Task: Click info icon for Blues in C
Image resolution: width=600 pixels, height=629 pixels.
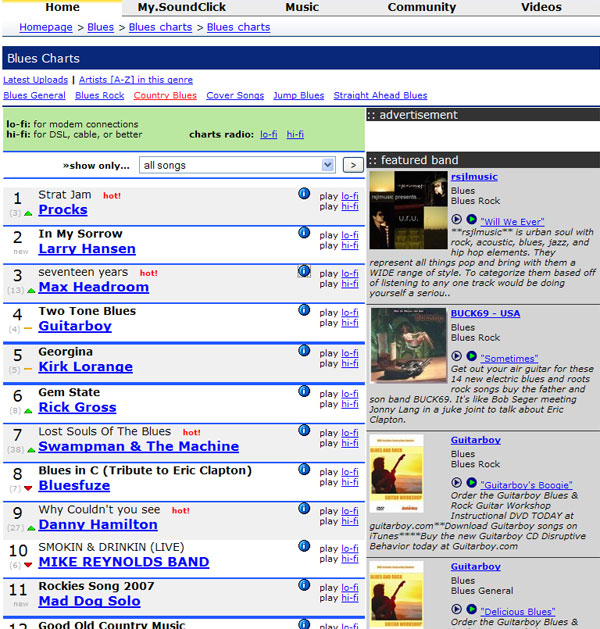Action: [304, 469]
